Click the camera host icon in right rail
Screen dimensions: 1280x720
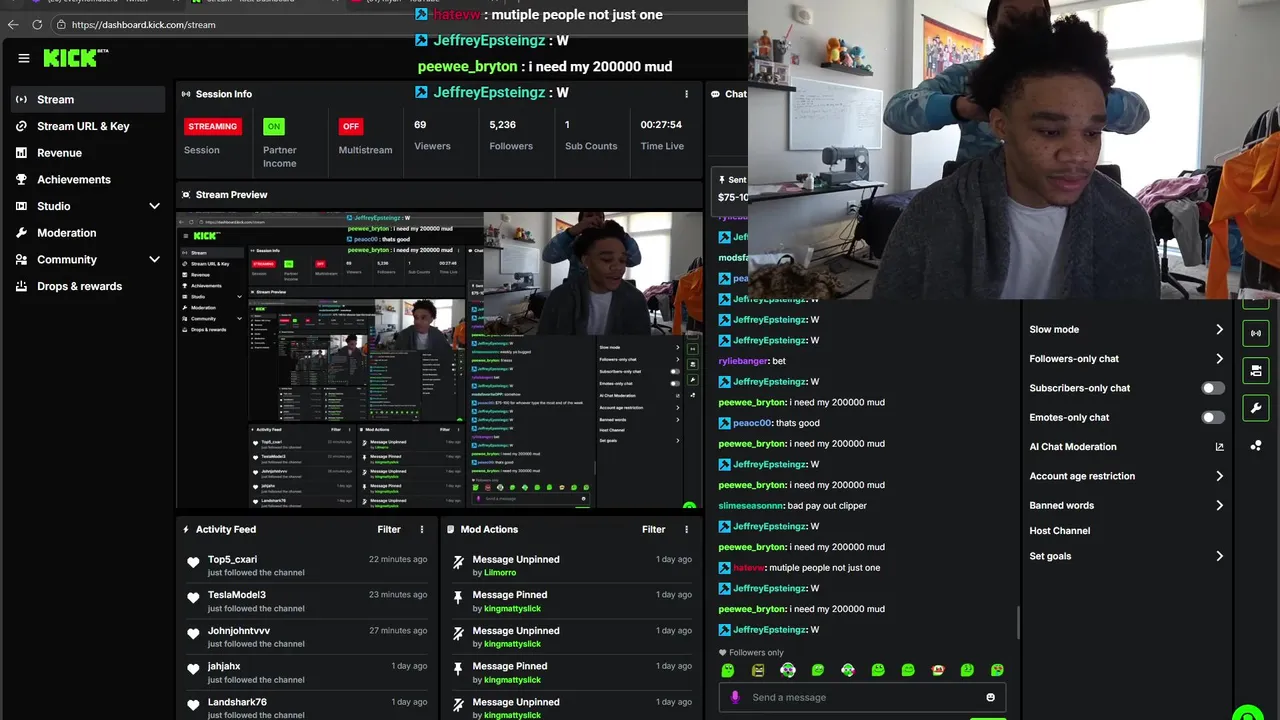tap(1256, 370)
